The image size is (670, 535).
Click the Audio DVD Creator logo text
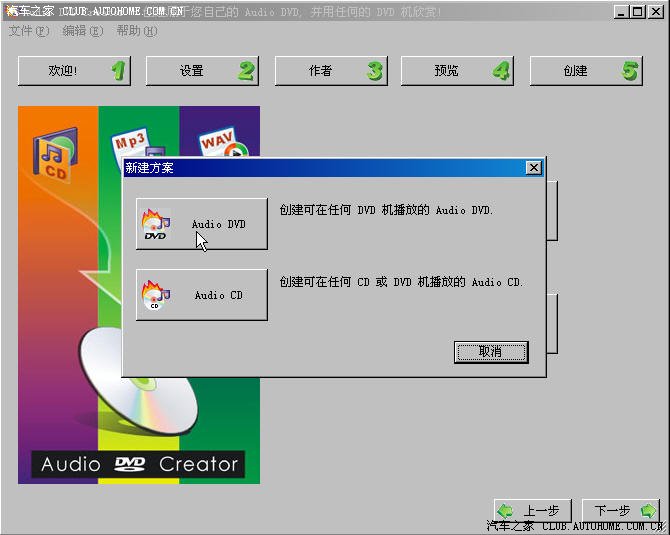click(x=139, y=464)
